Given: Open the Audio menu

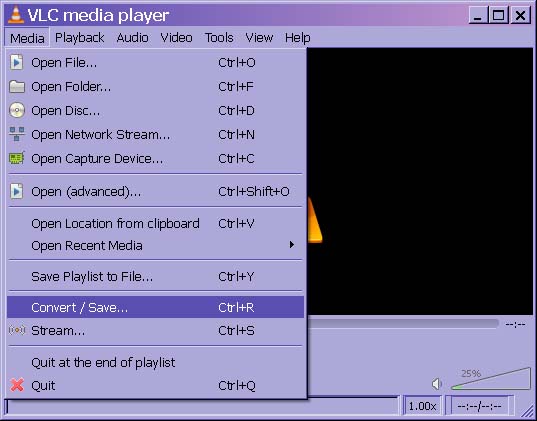Looking at the screenshot, I should (x=132, y=38).
